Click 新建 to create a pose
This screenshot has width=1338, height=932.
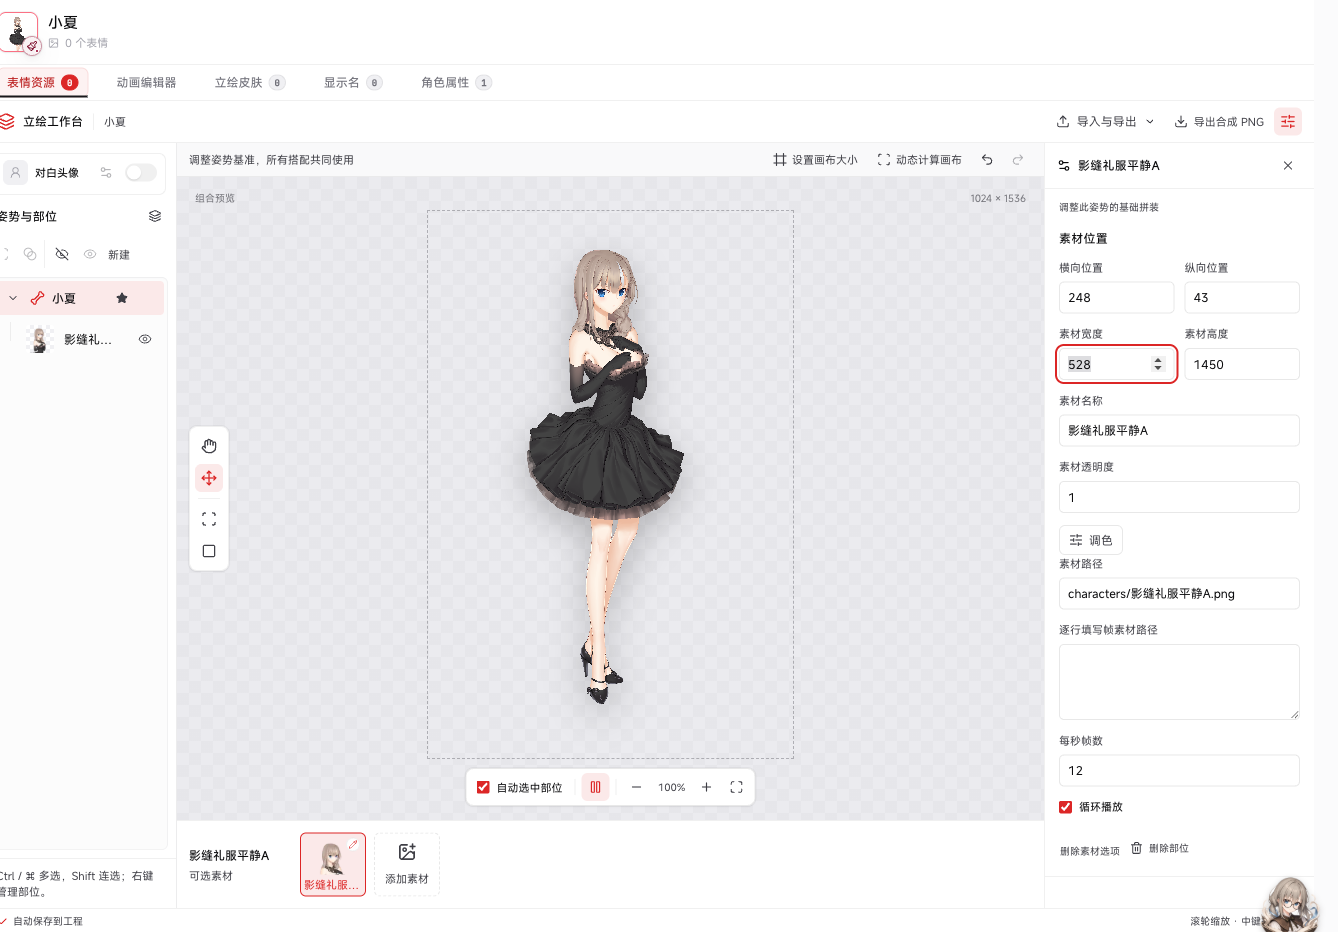pyautogui.click(x=119, y=254)
